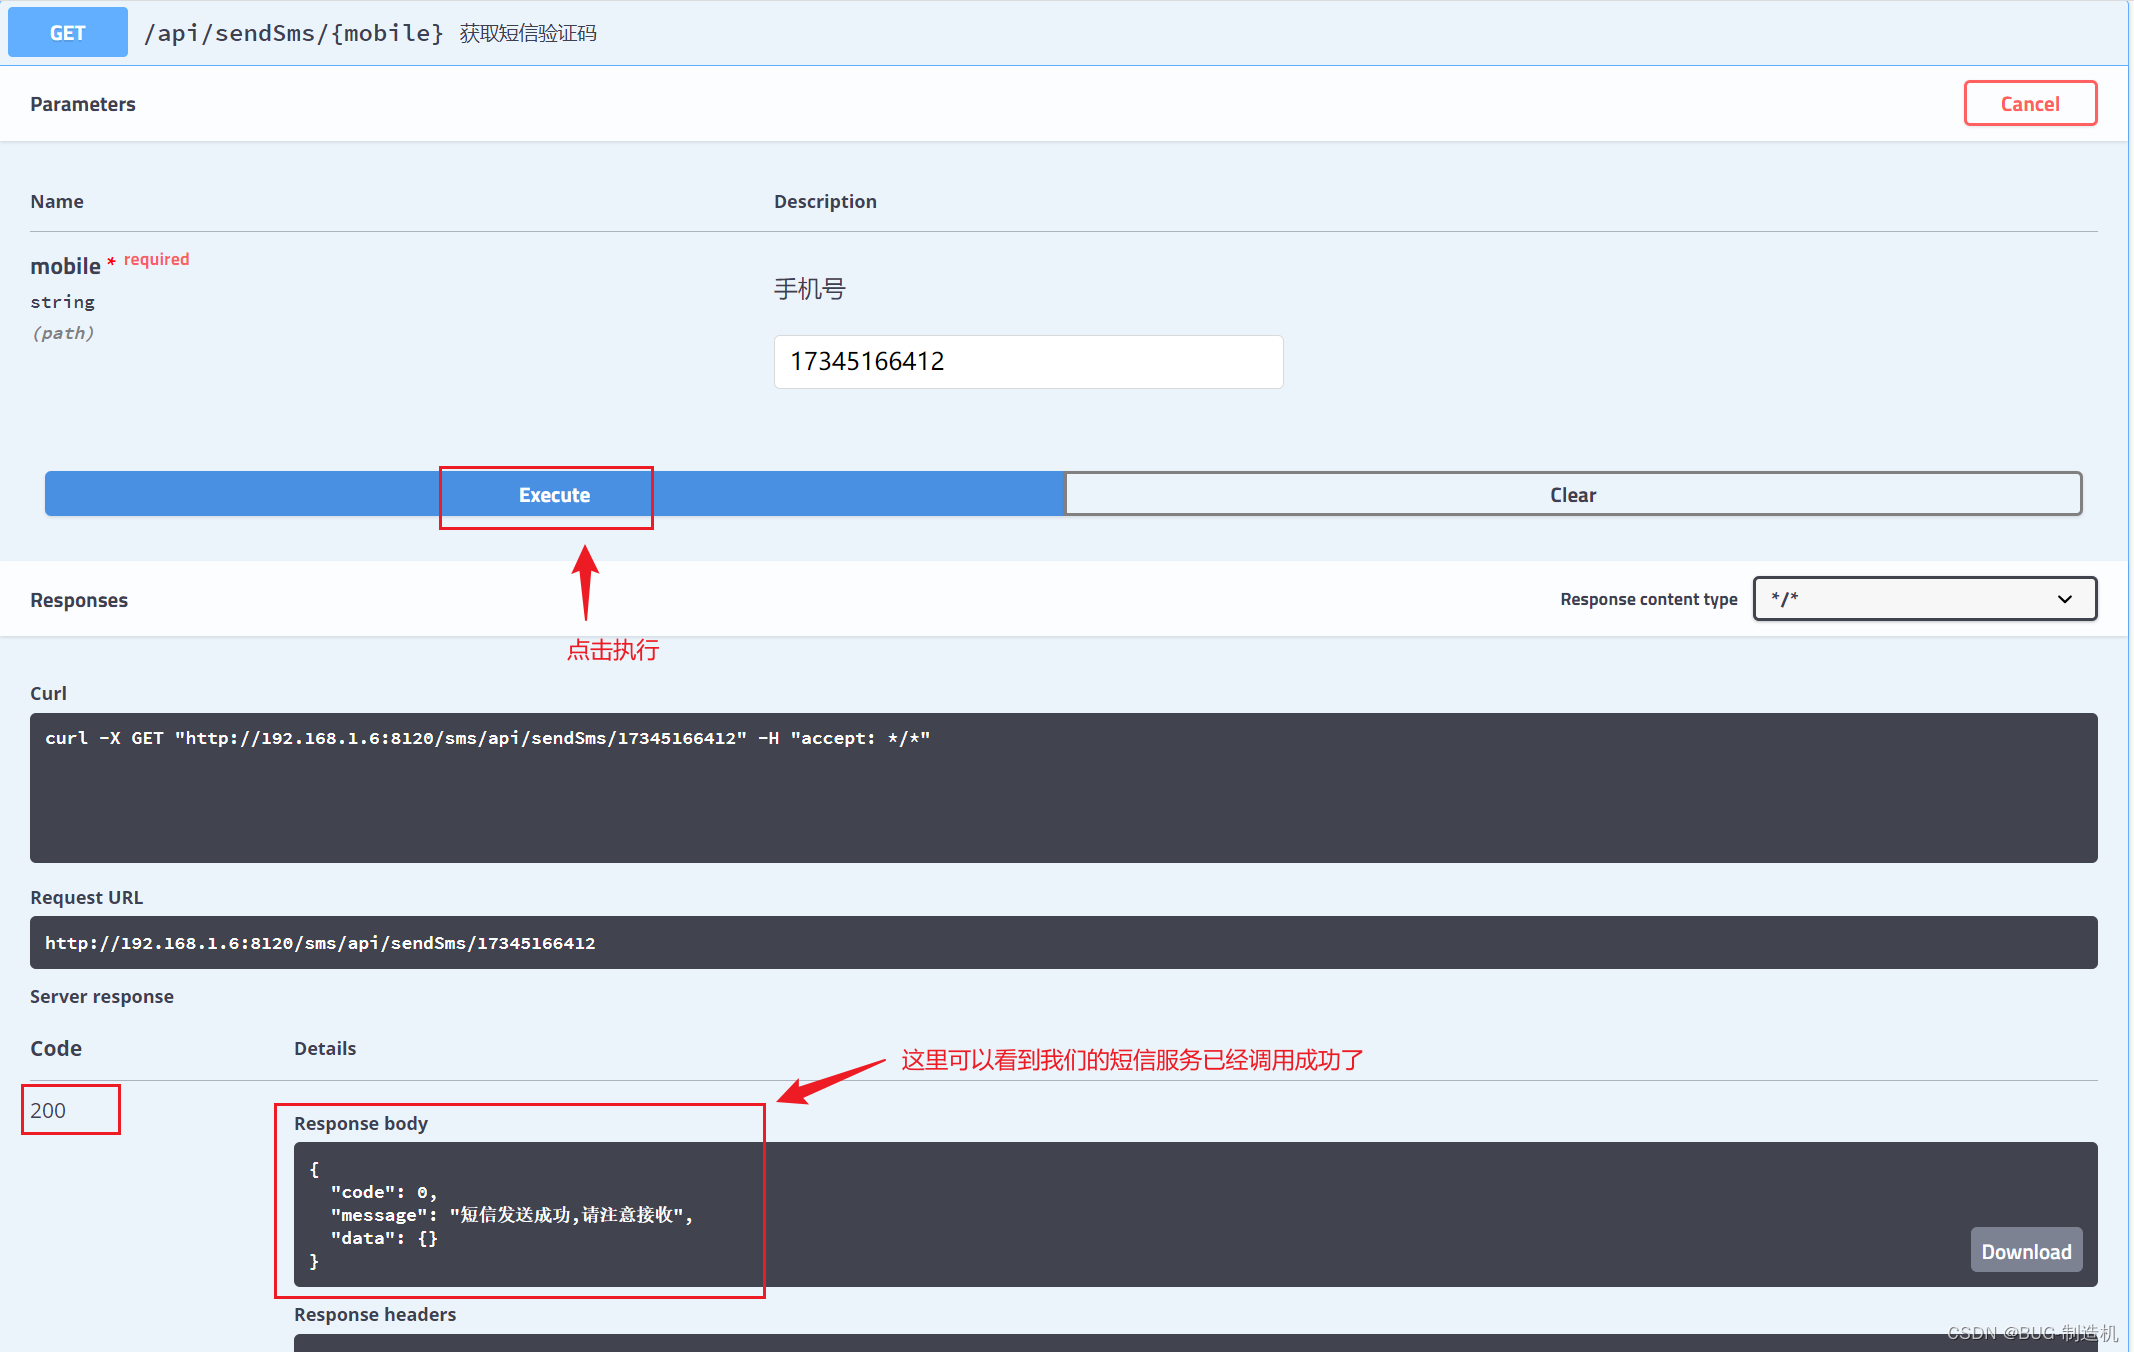Click the mobile phone number input field
This screenshot has width=2134, height=1352.
click(x=1027, y=362)
